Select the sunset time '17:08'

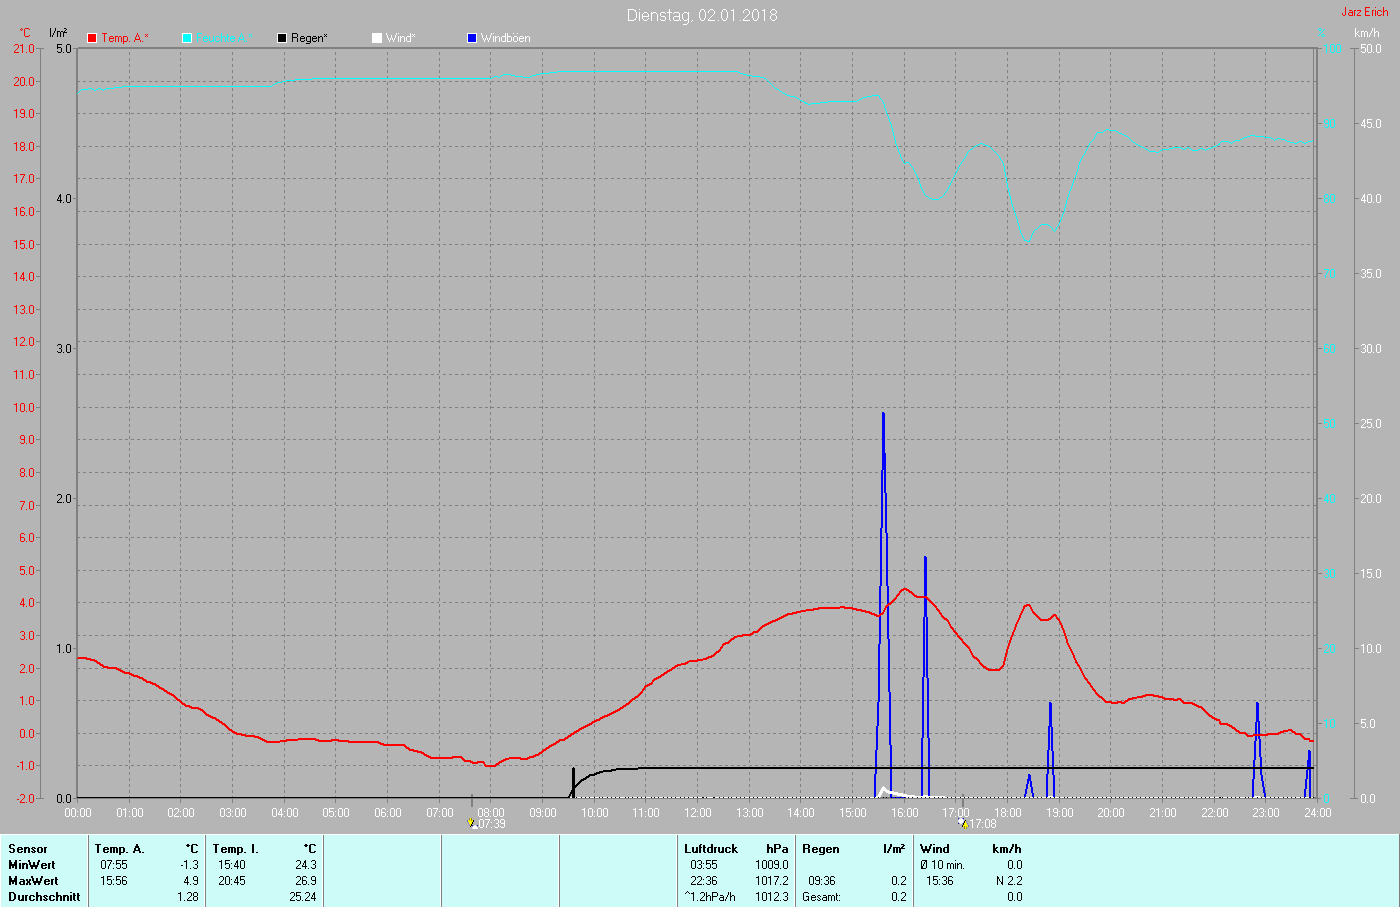coord(983,824)
